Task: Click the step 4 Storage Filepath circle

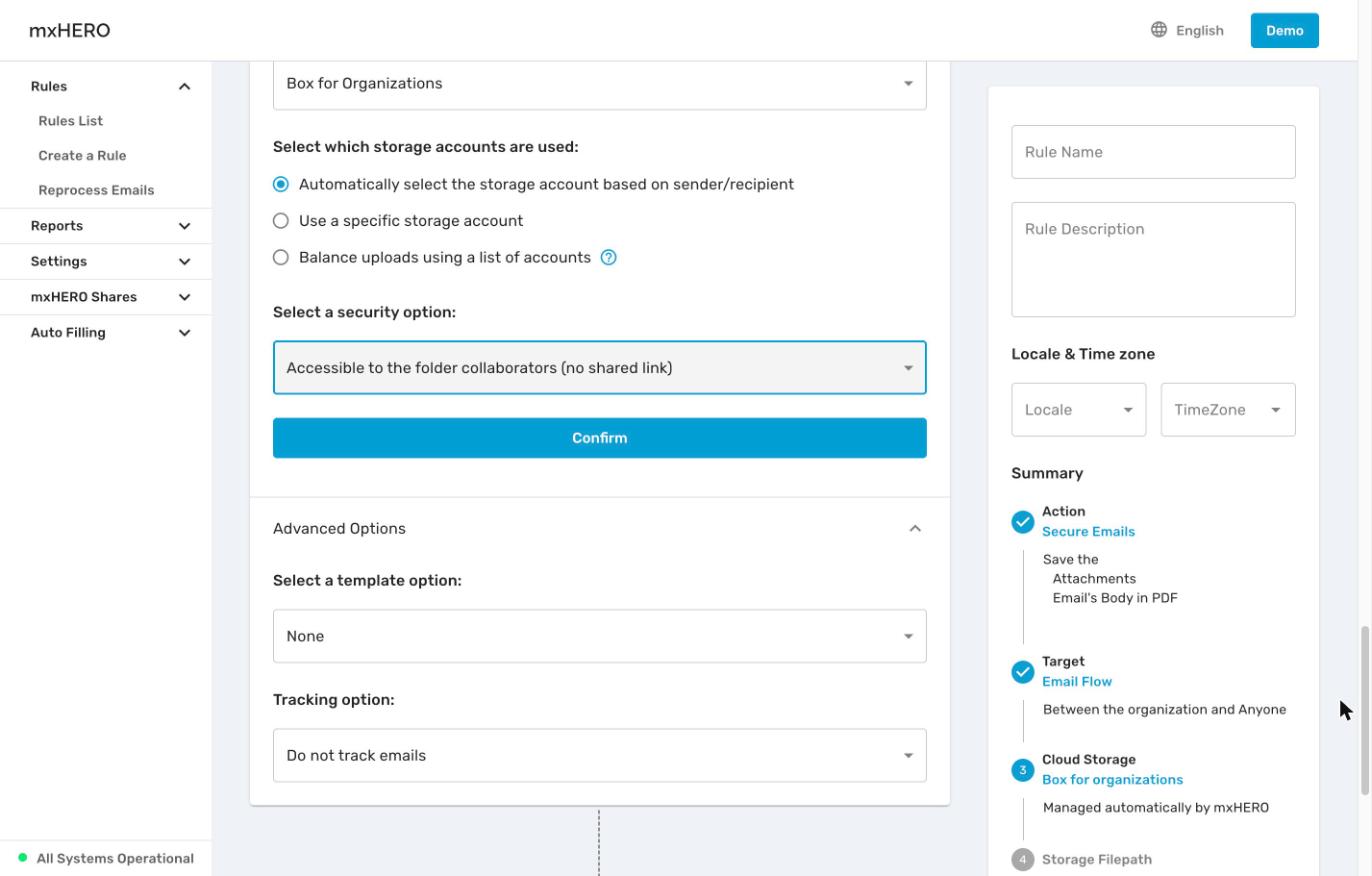Action: pyautogui.click(x=1022, y=859)
